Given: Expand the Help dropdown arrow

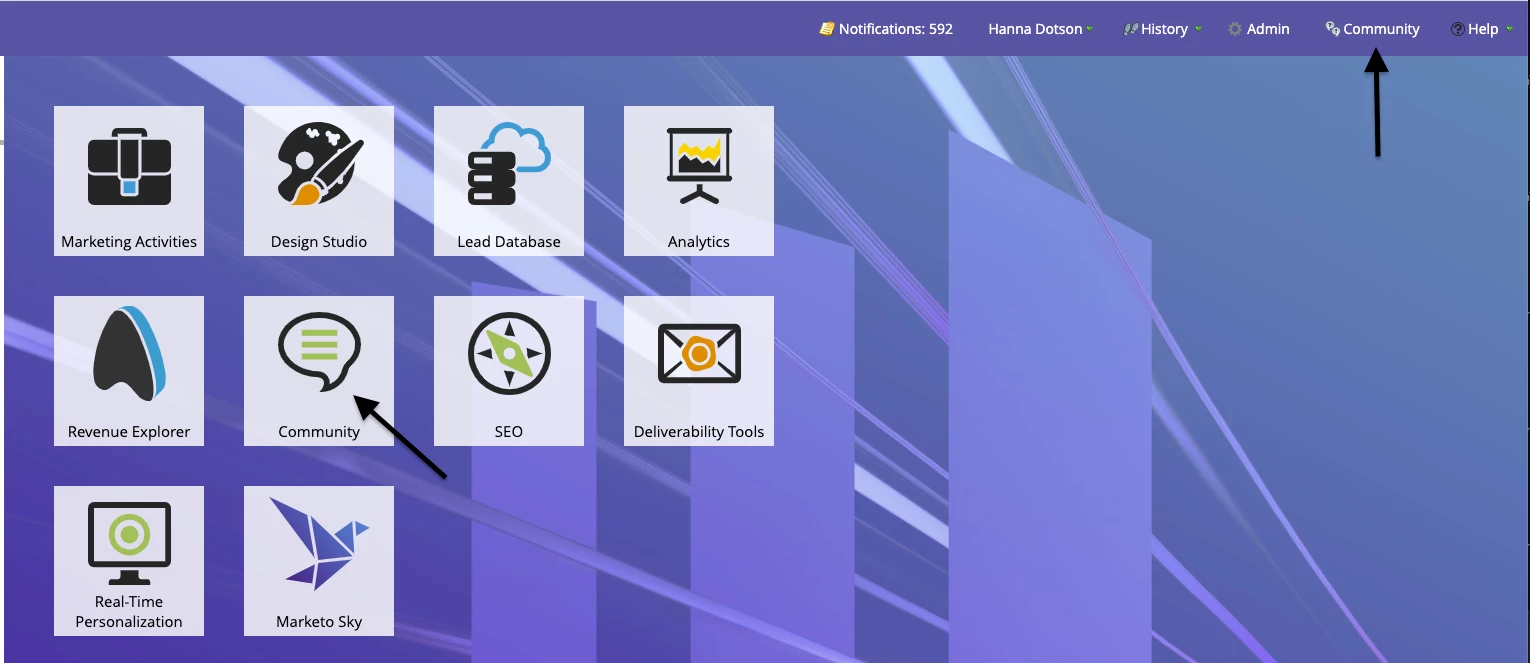Looking at the screenshot, I should click(1509, 29).
